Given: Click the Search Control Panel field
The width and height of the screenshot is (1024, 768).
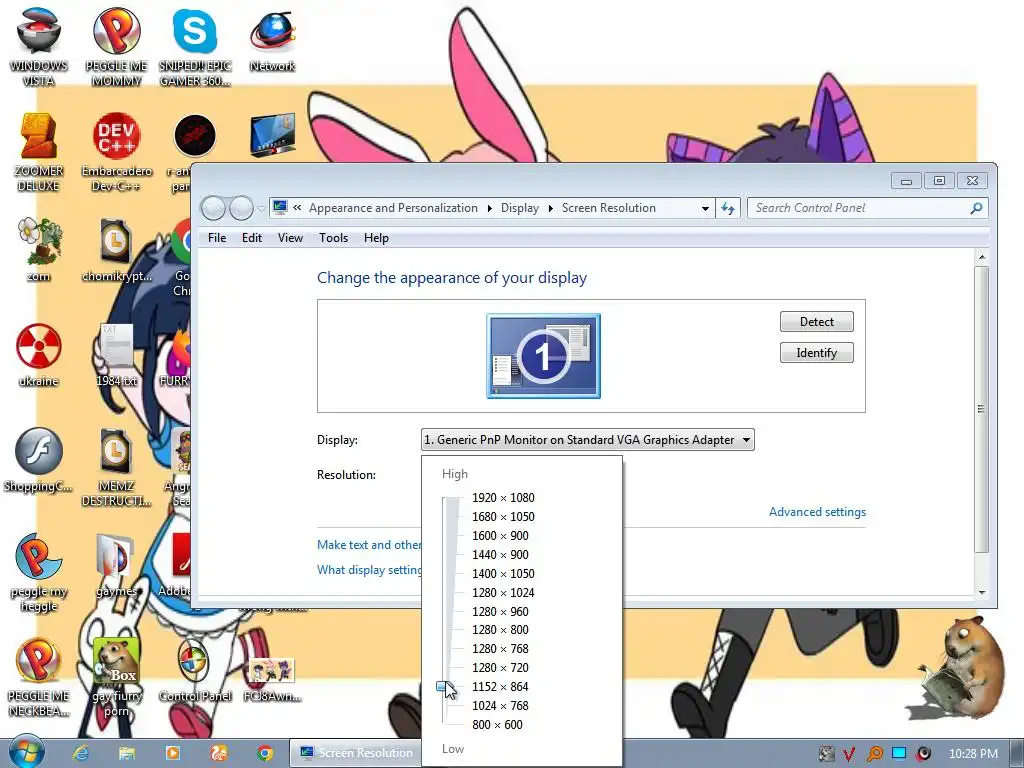Looking at the screenshot, I should (x=867, y=208).
